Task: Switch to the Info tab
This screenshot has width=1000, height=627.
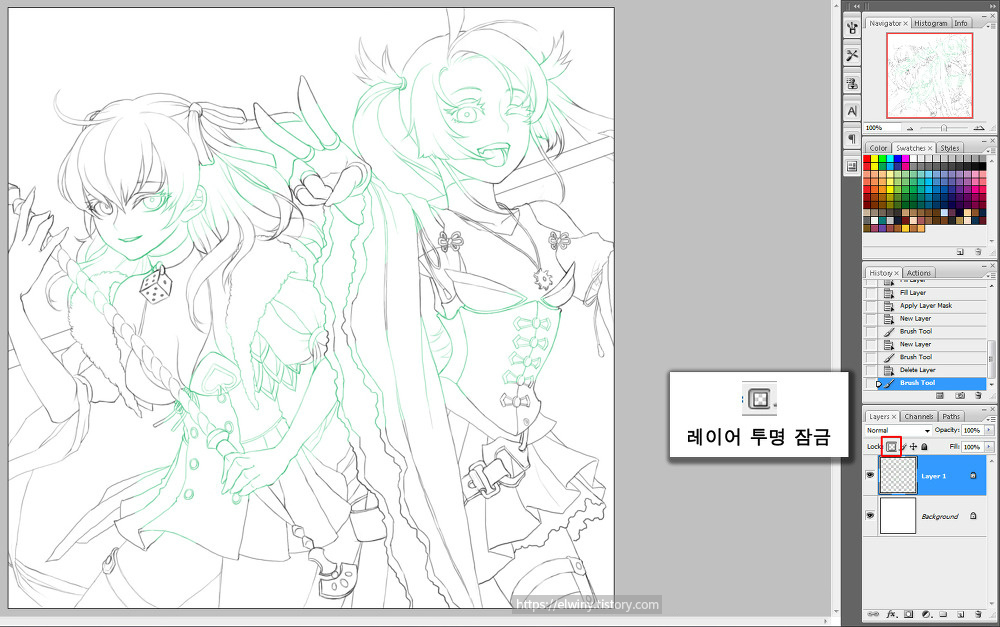Action: click(x=960, y=23)
